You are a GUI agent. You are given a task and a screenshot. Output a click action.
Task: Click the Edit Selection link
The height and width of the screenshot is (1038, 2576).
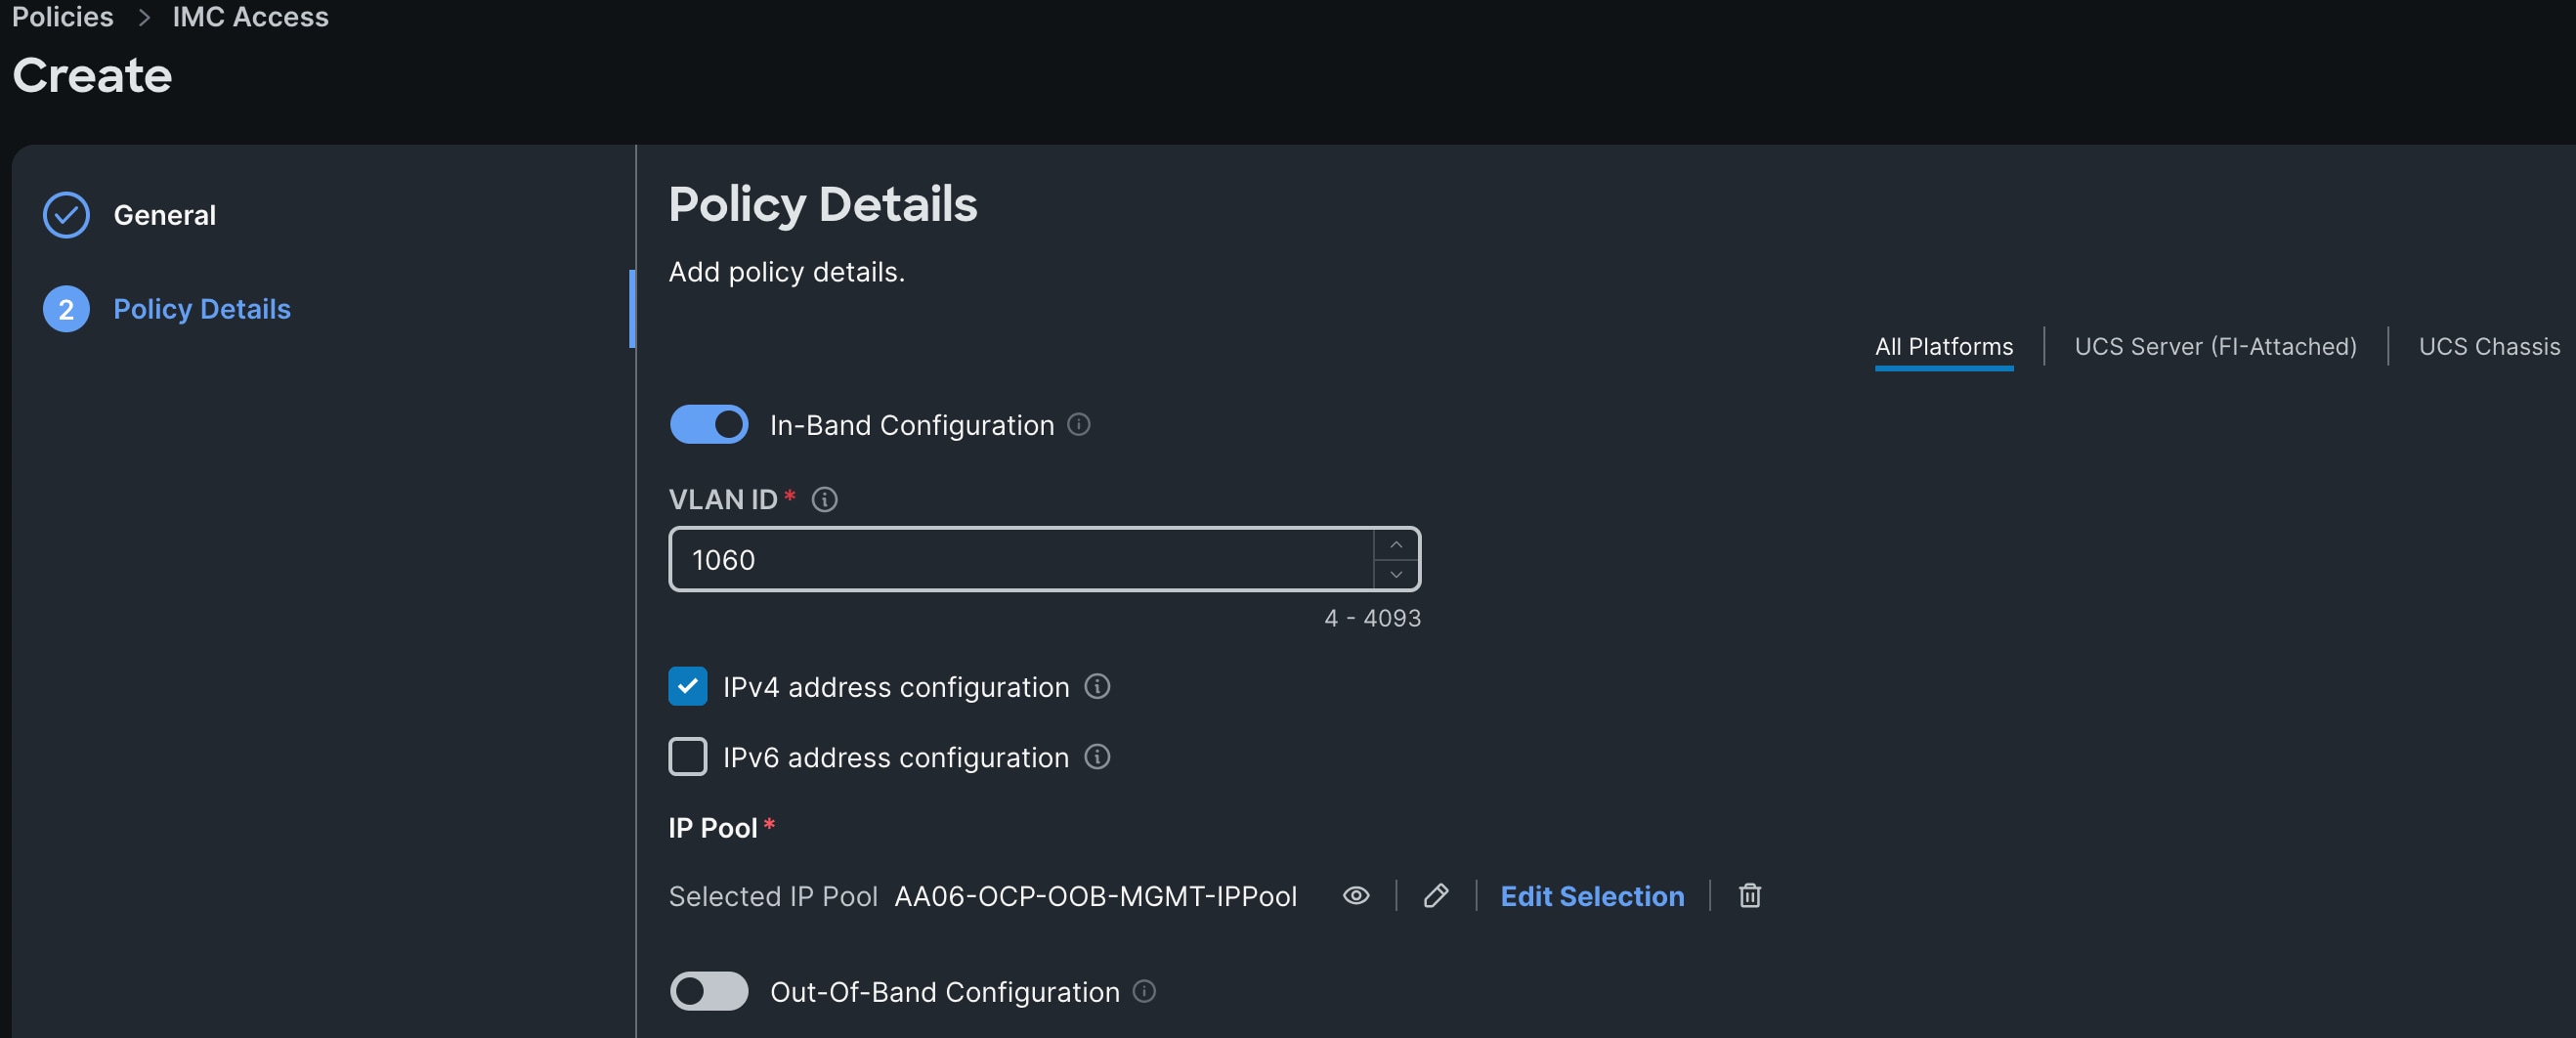1592,896
